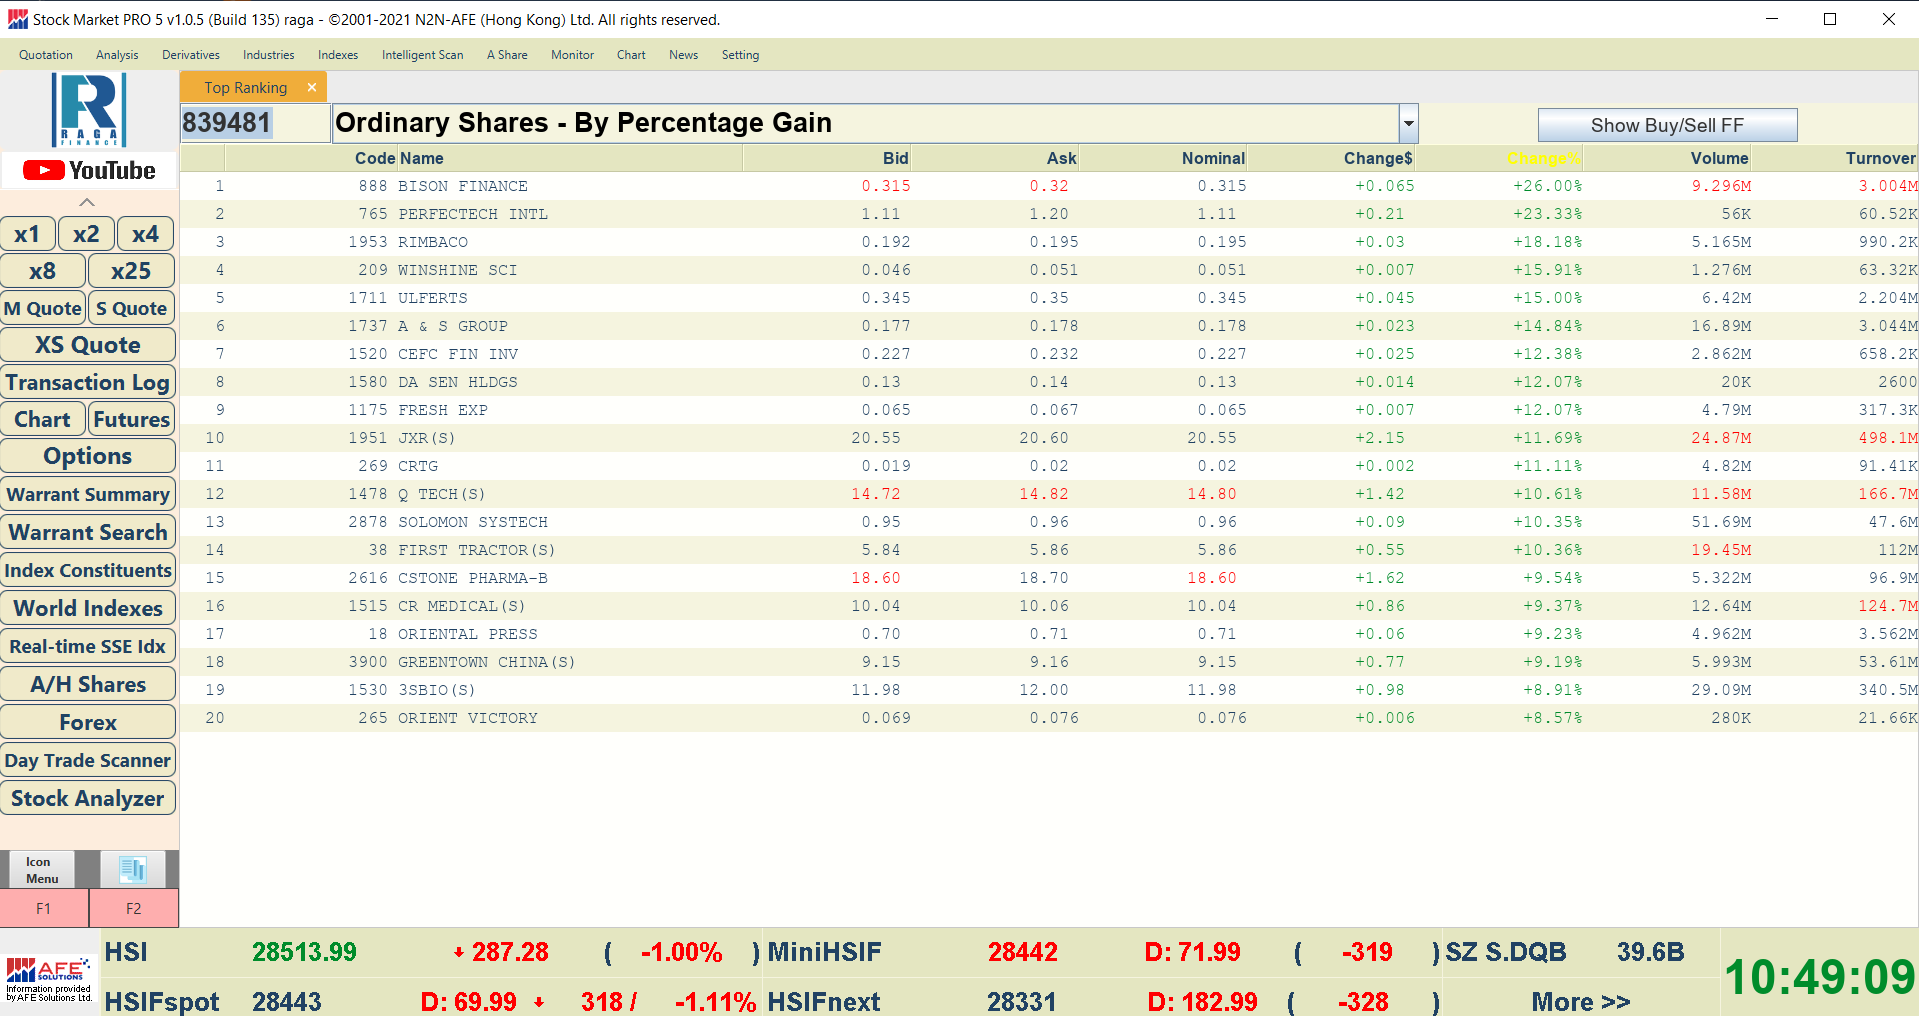Open the Icon Menu button
The image size is (1919, 1016).
click(x=42, y=870)
